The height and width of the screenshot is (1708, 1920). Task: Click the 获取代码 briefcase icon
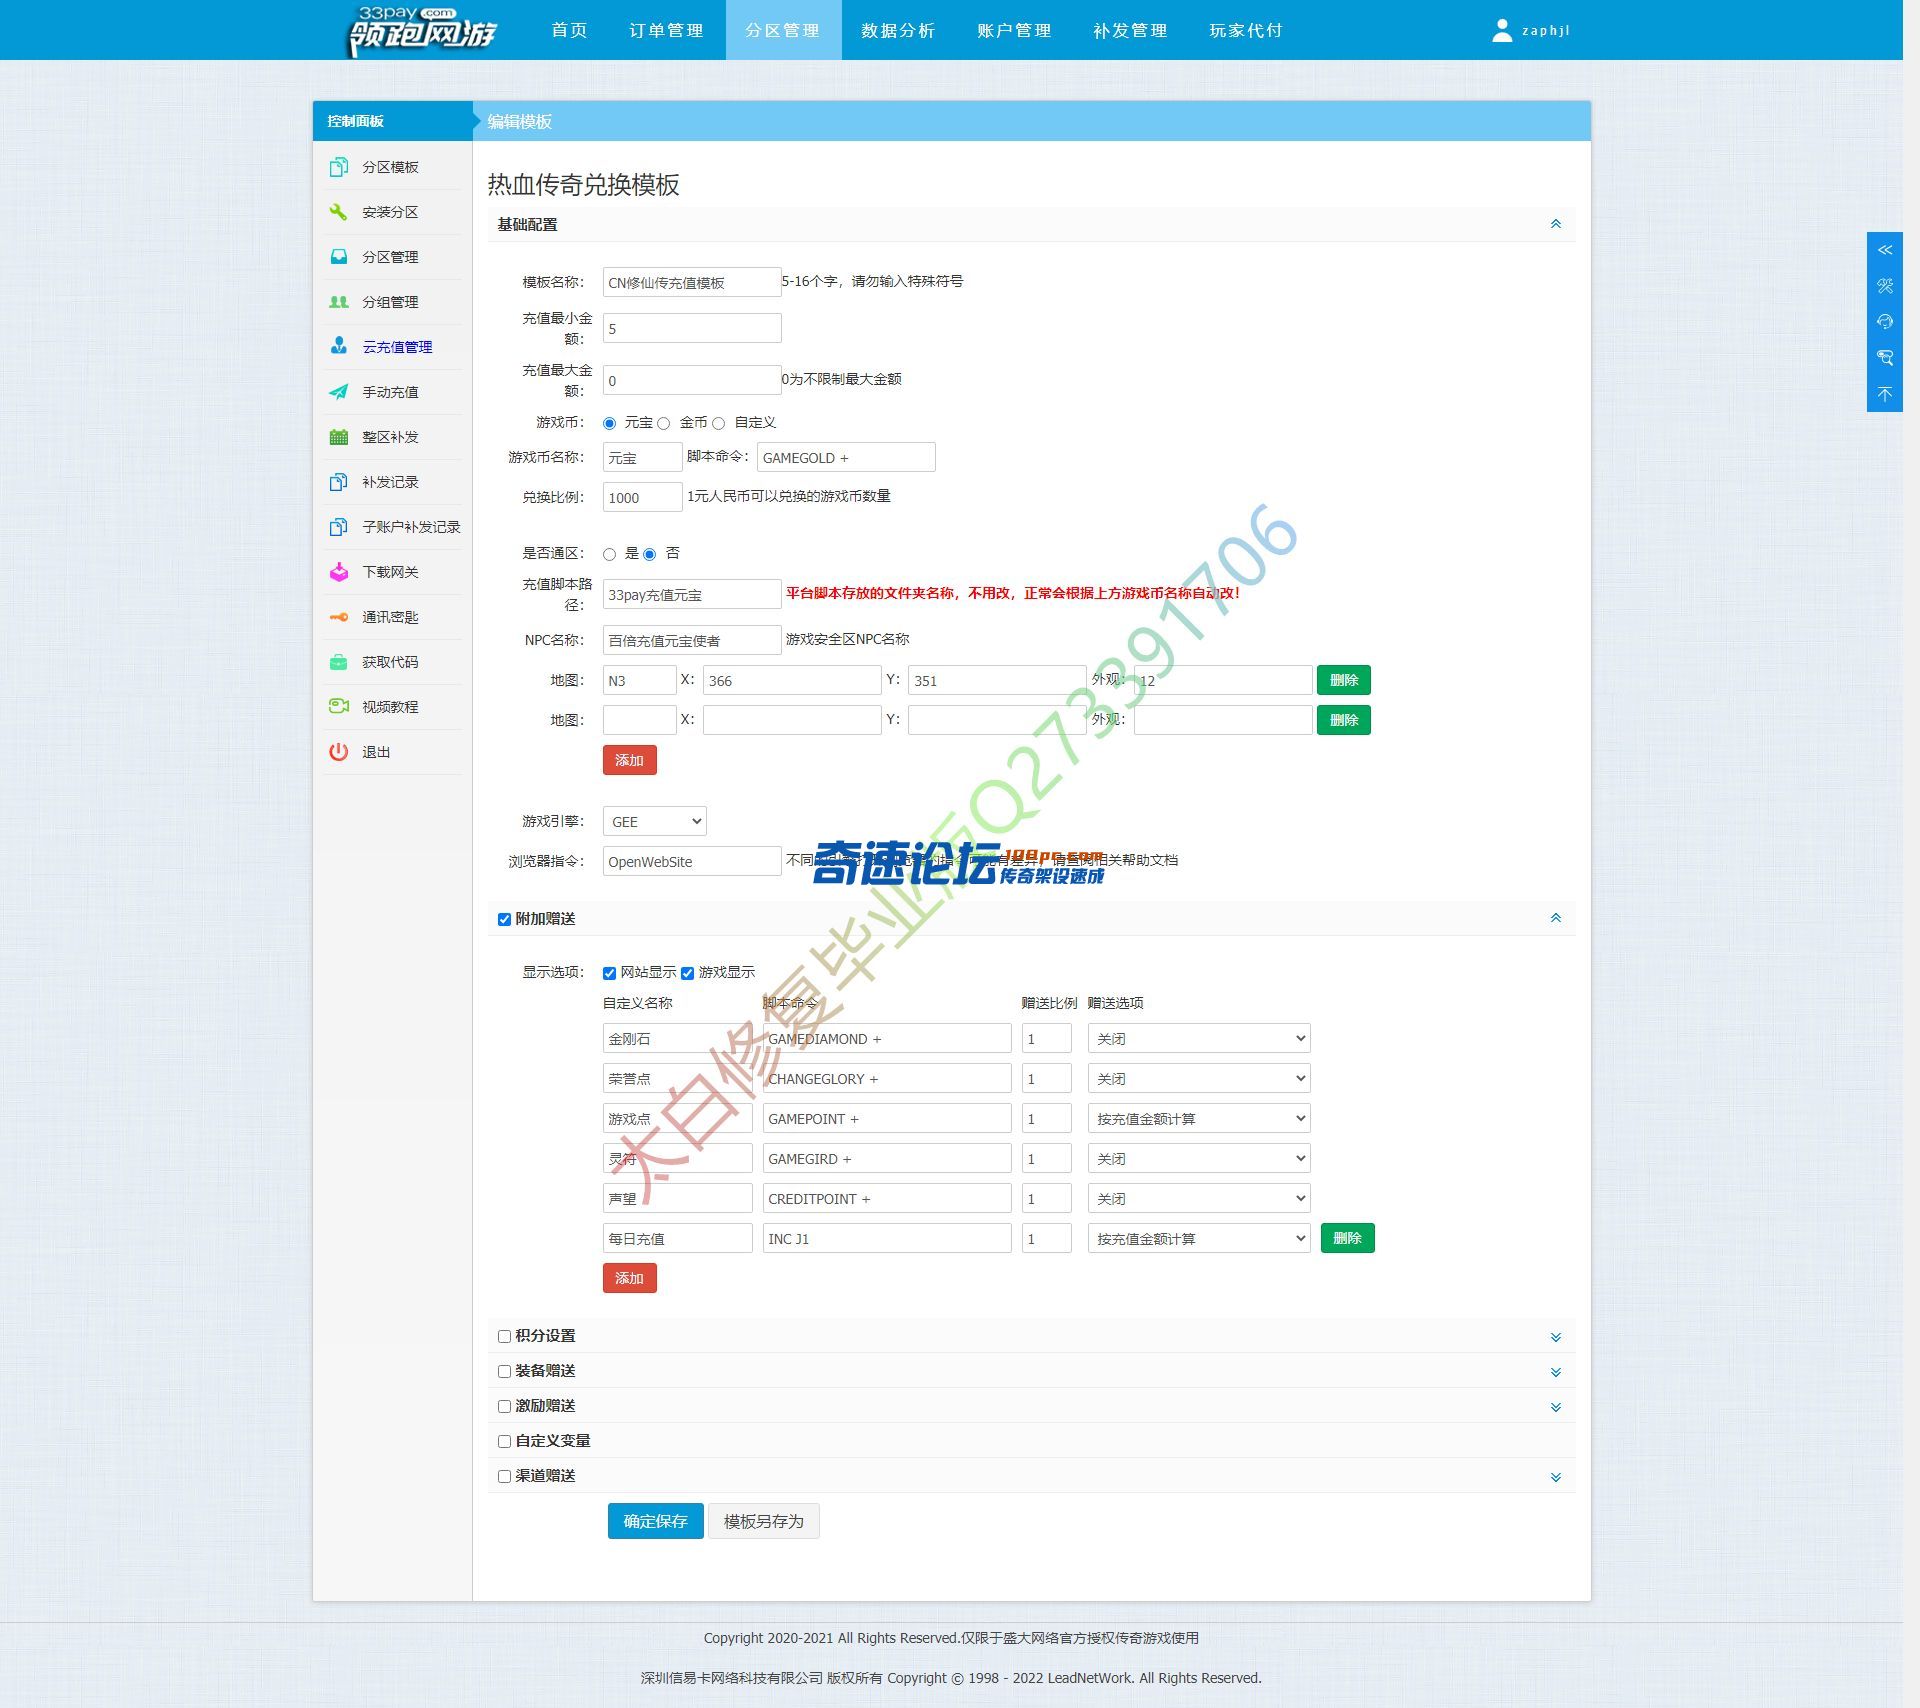339,662
